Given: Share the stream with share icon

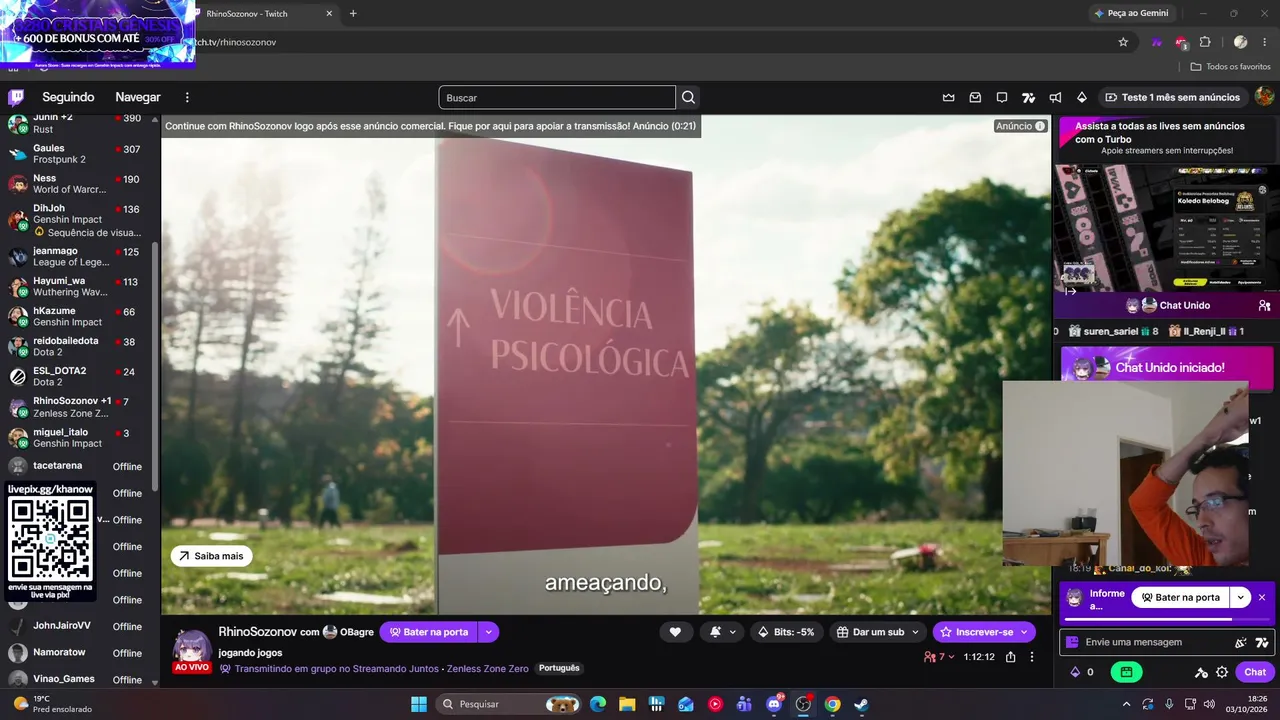Looking at the screenshot, I should tap(1010, 657).
